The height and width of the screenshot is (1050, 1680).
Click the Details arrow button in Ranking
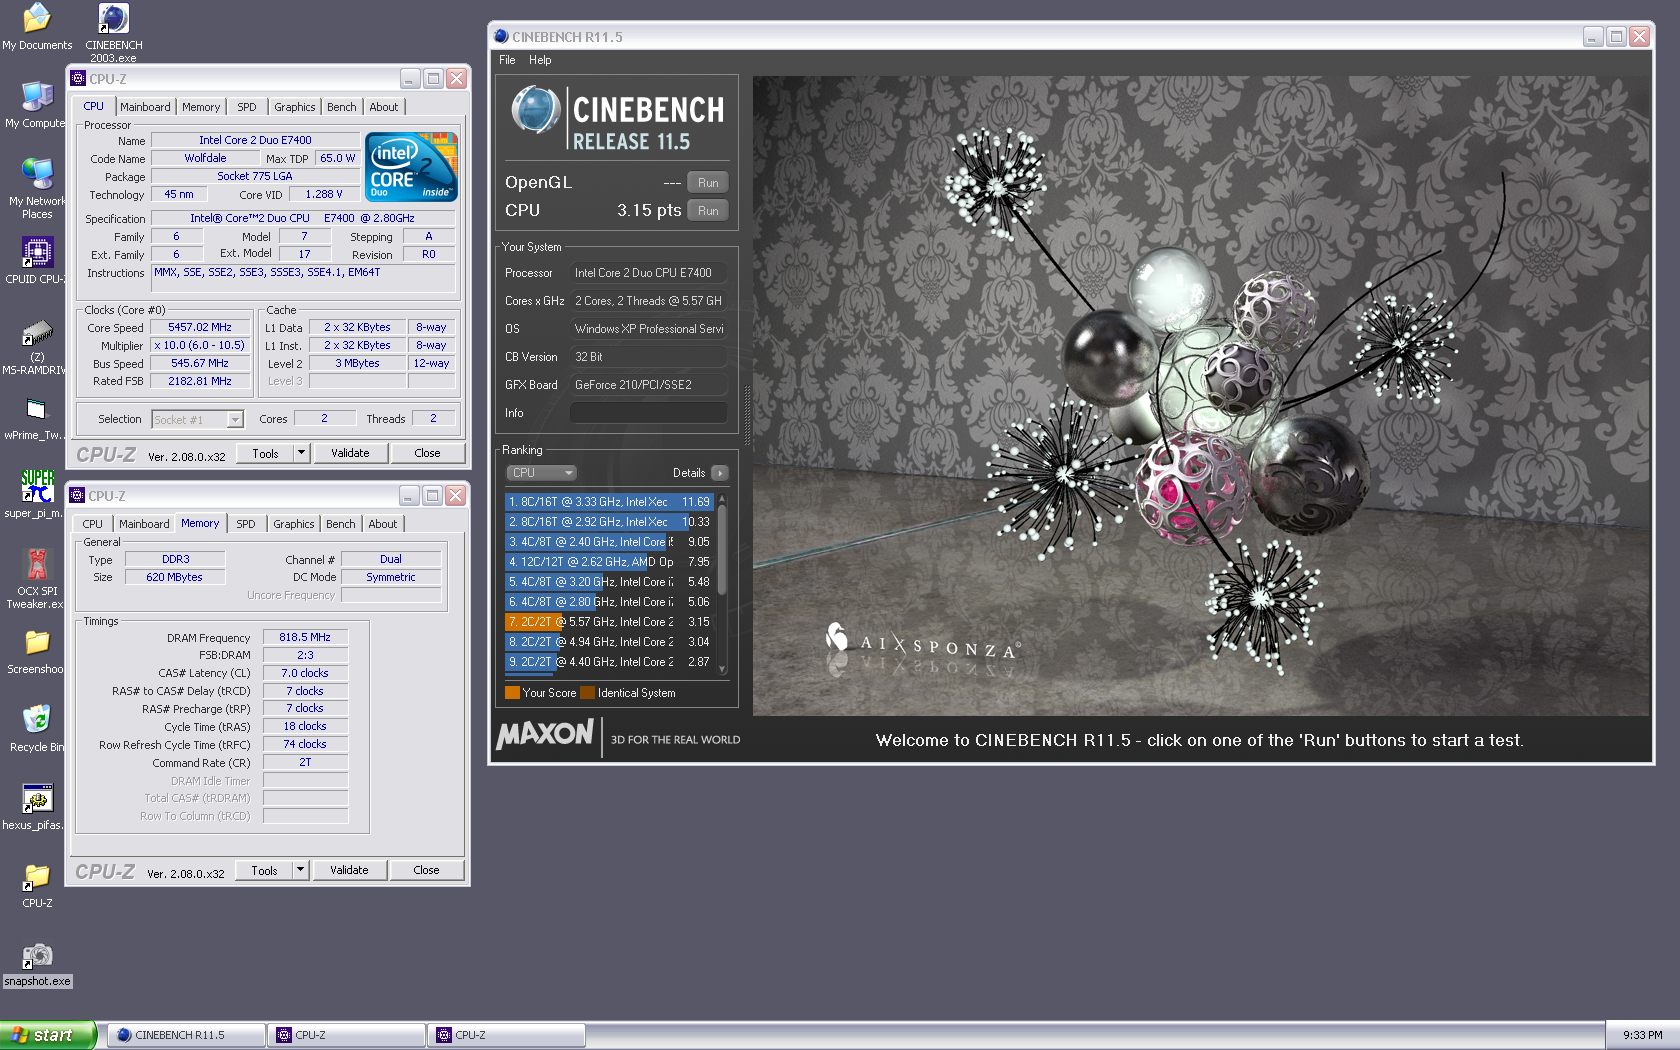(720, 473)
